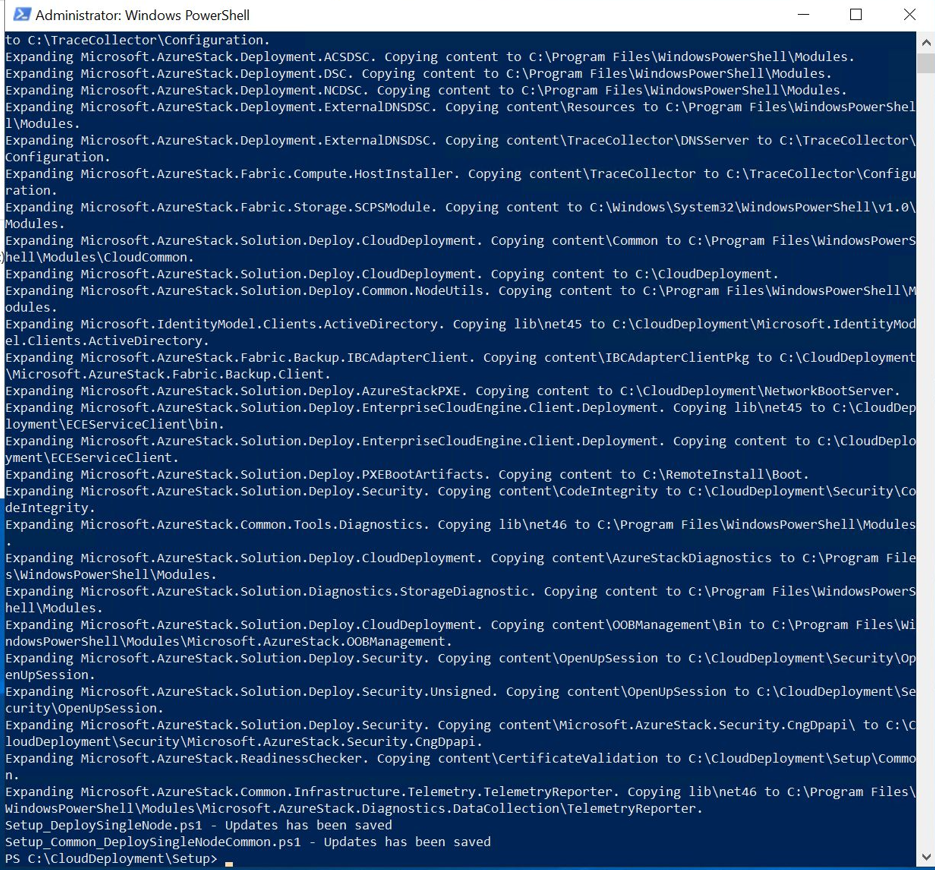Viewport: 935px width, 870px height.
Task: Click the 'Administrator: Windows PowerShell' title text
Action: point(142,15)
